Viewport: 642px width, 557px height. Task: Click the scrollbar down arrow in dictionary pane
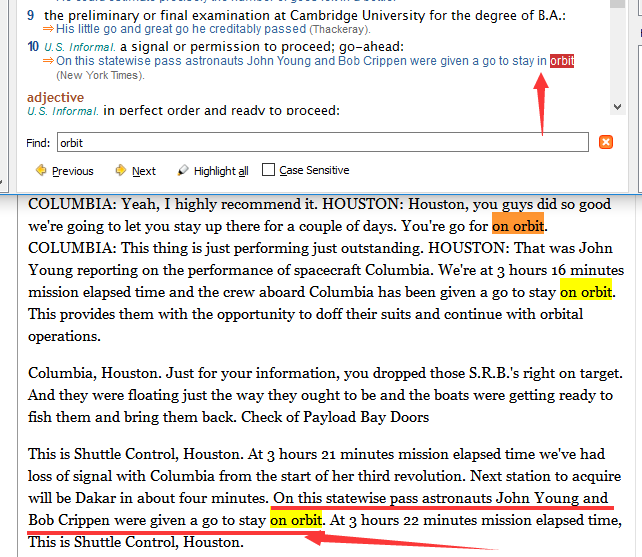(617, 107)
